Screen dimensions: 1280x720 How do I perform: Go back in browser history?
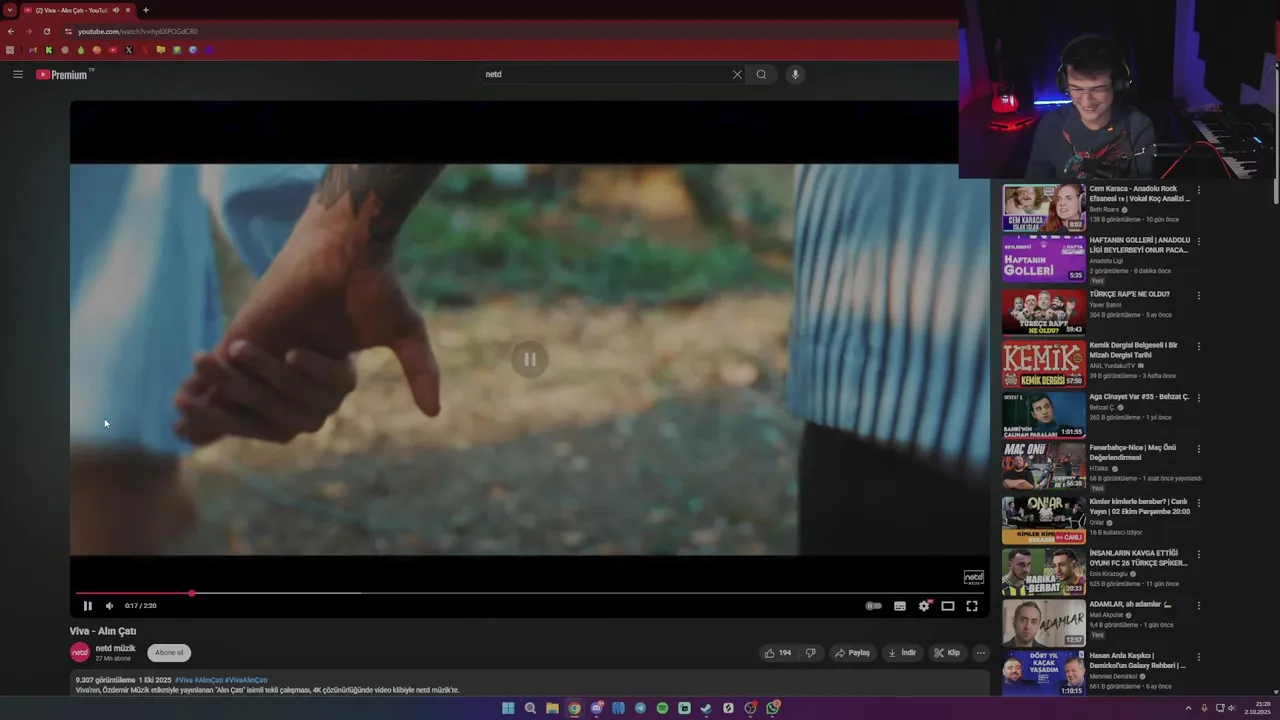(x=11, y=31)
